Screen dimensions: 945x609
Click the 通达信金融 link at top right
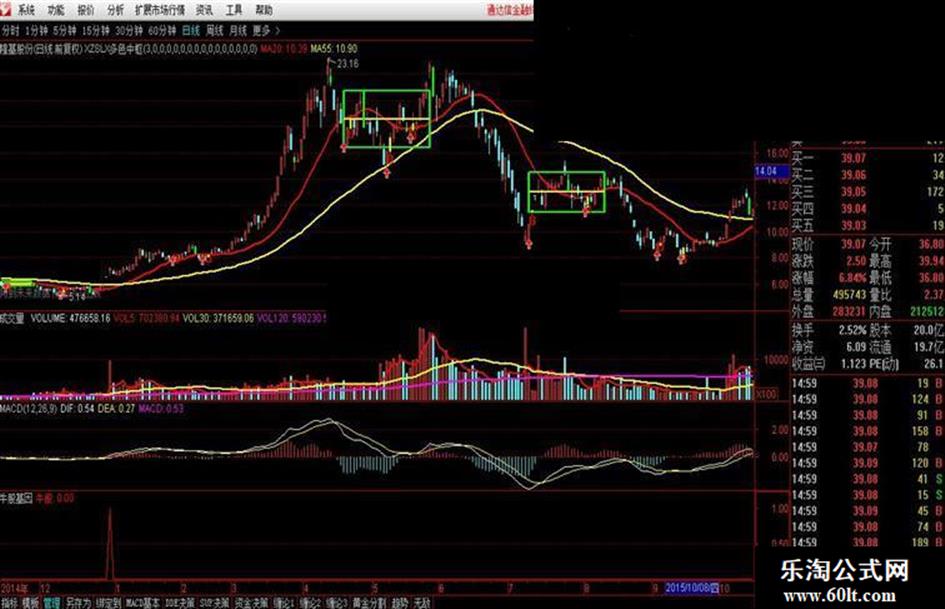[510, 10]
